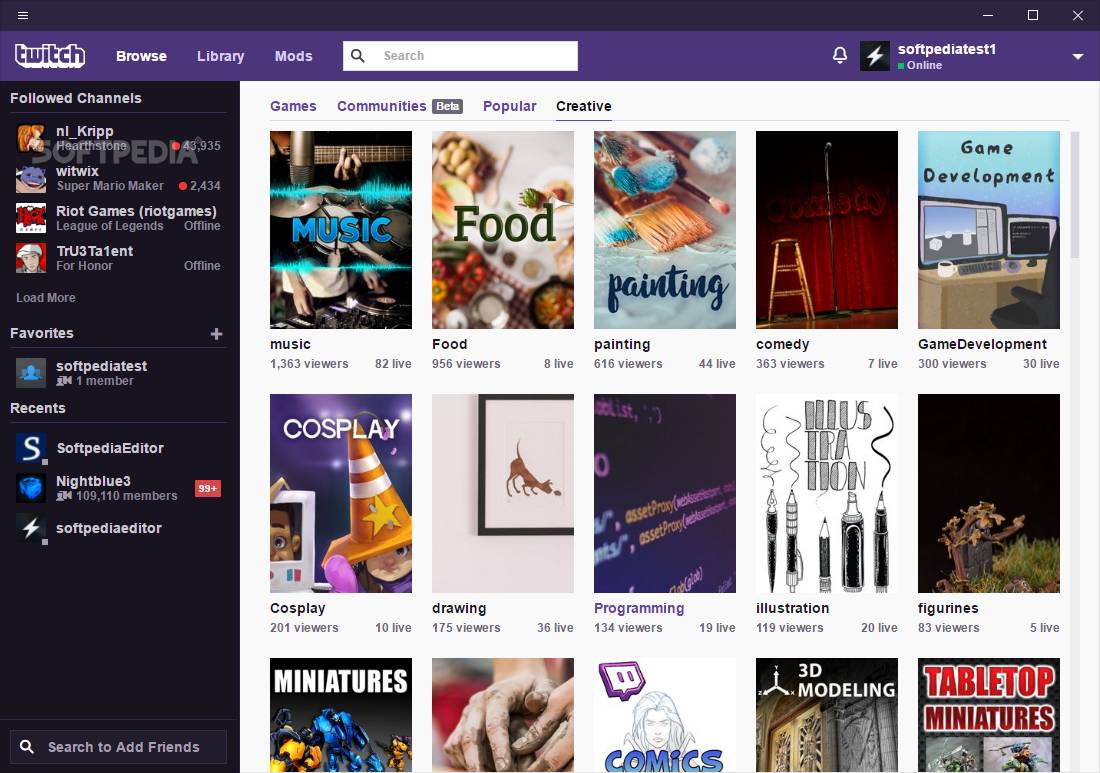Expand Load More followed channels
1100x773 pixels.
[x=45, y=297]
